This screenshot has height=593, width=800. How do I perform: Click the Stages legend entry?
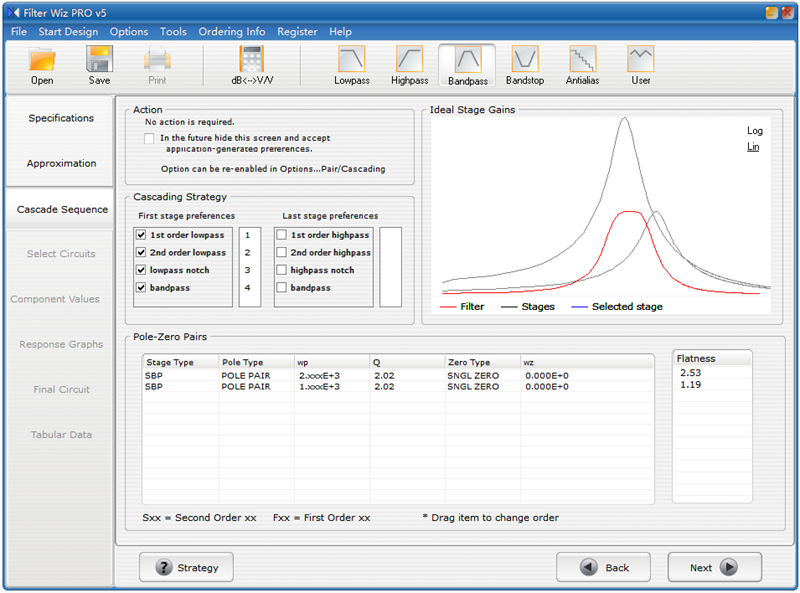click(x=528, y=306)
